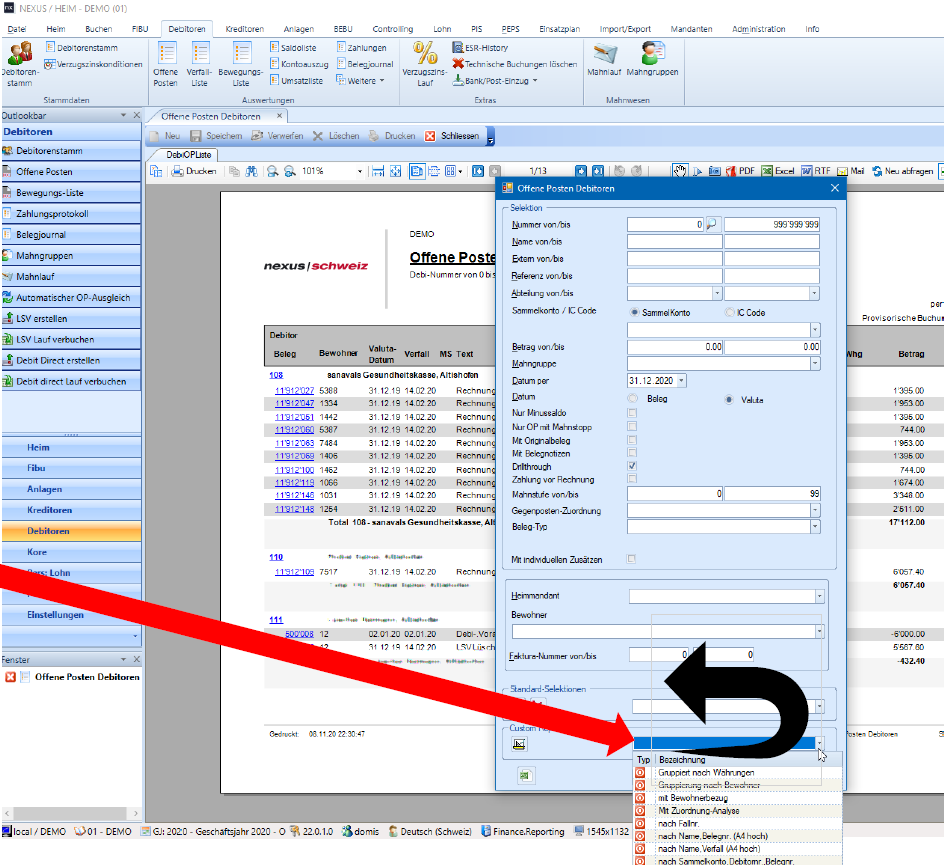Click the Custom Report designer icon button
Viewport: 945px width, 865px height.
tap(519, 744)
